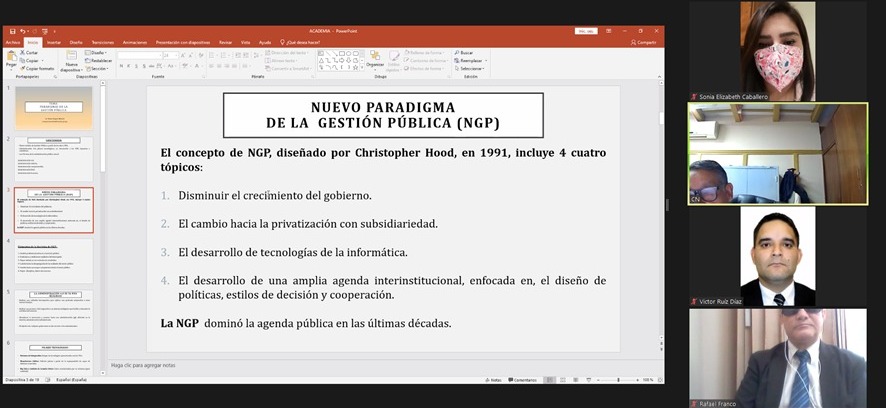Viewport: 886px width, 408px height.
Task: Toggle center text alignment
Action: (x=219, y=66)
